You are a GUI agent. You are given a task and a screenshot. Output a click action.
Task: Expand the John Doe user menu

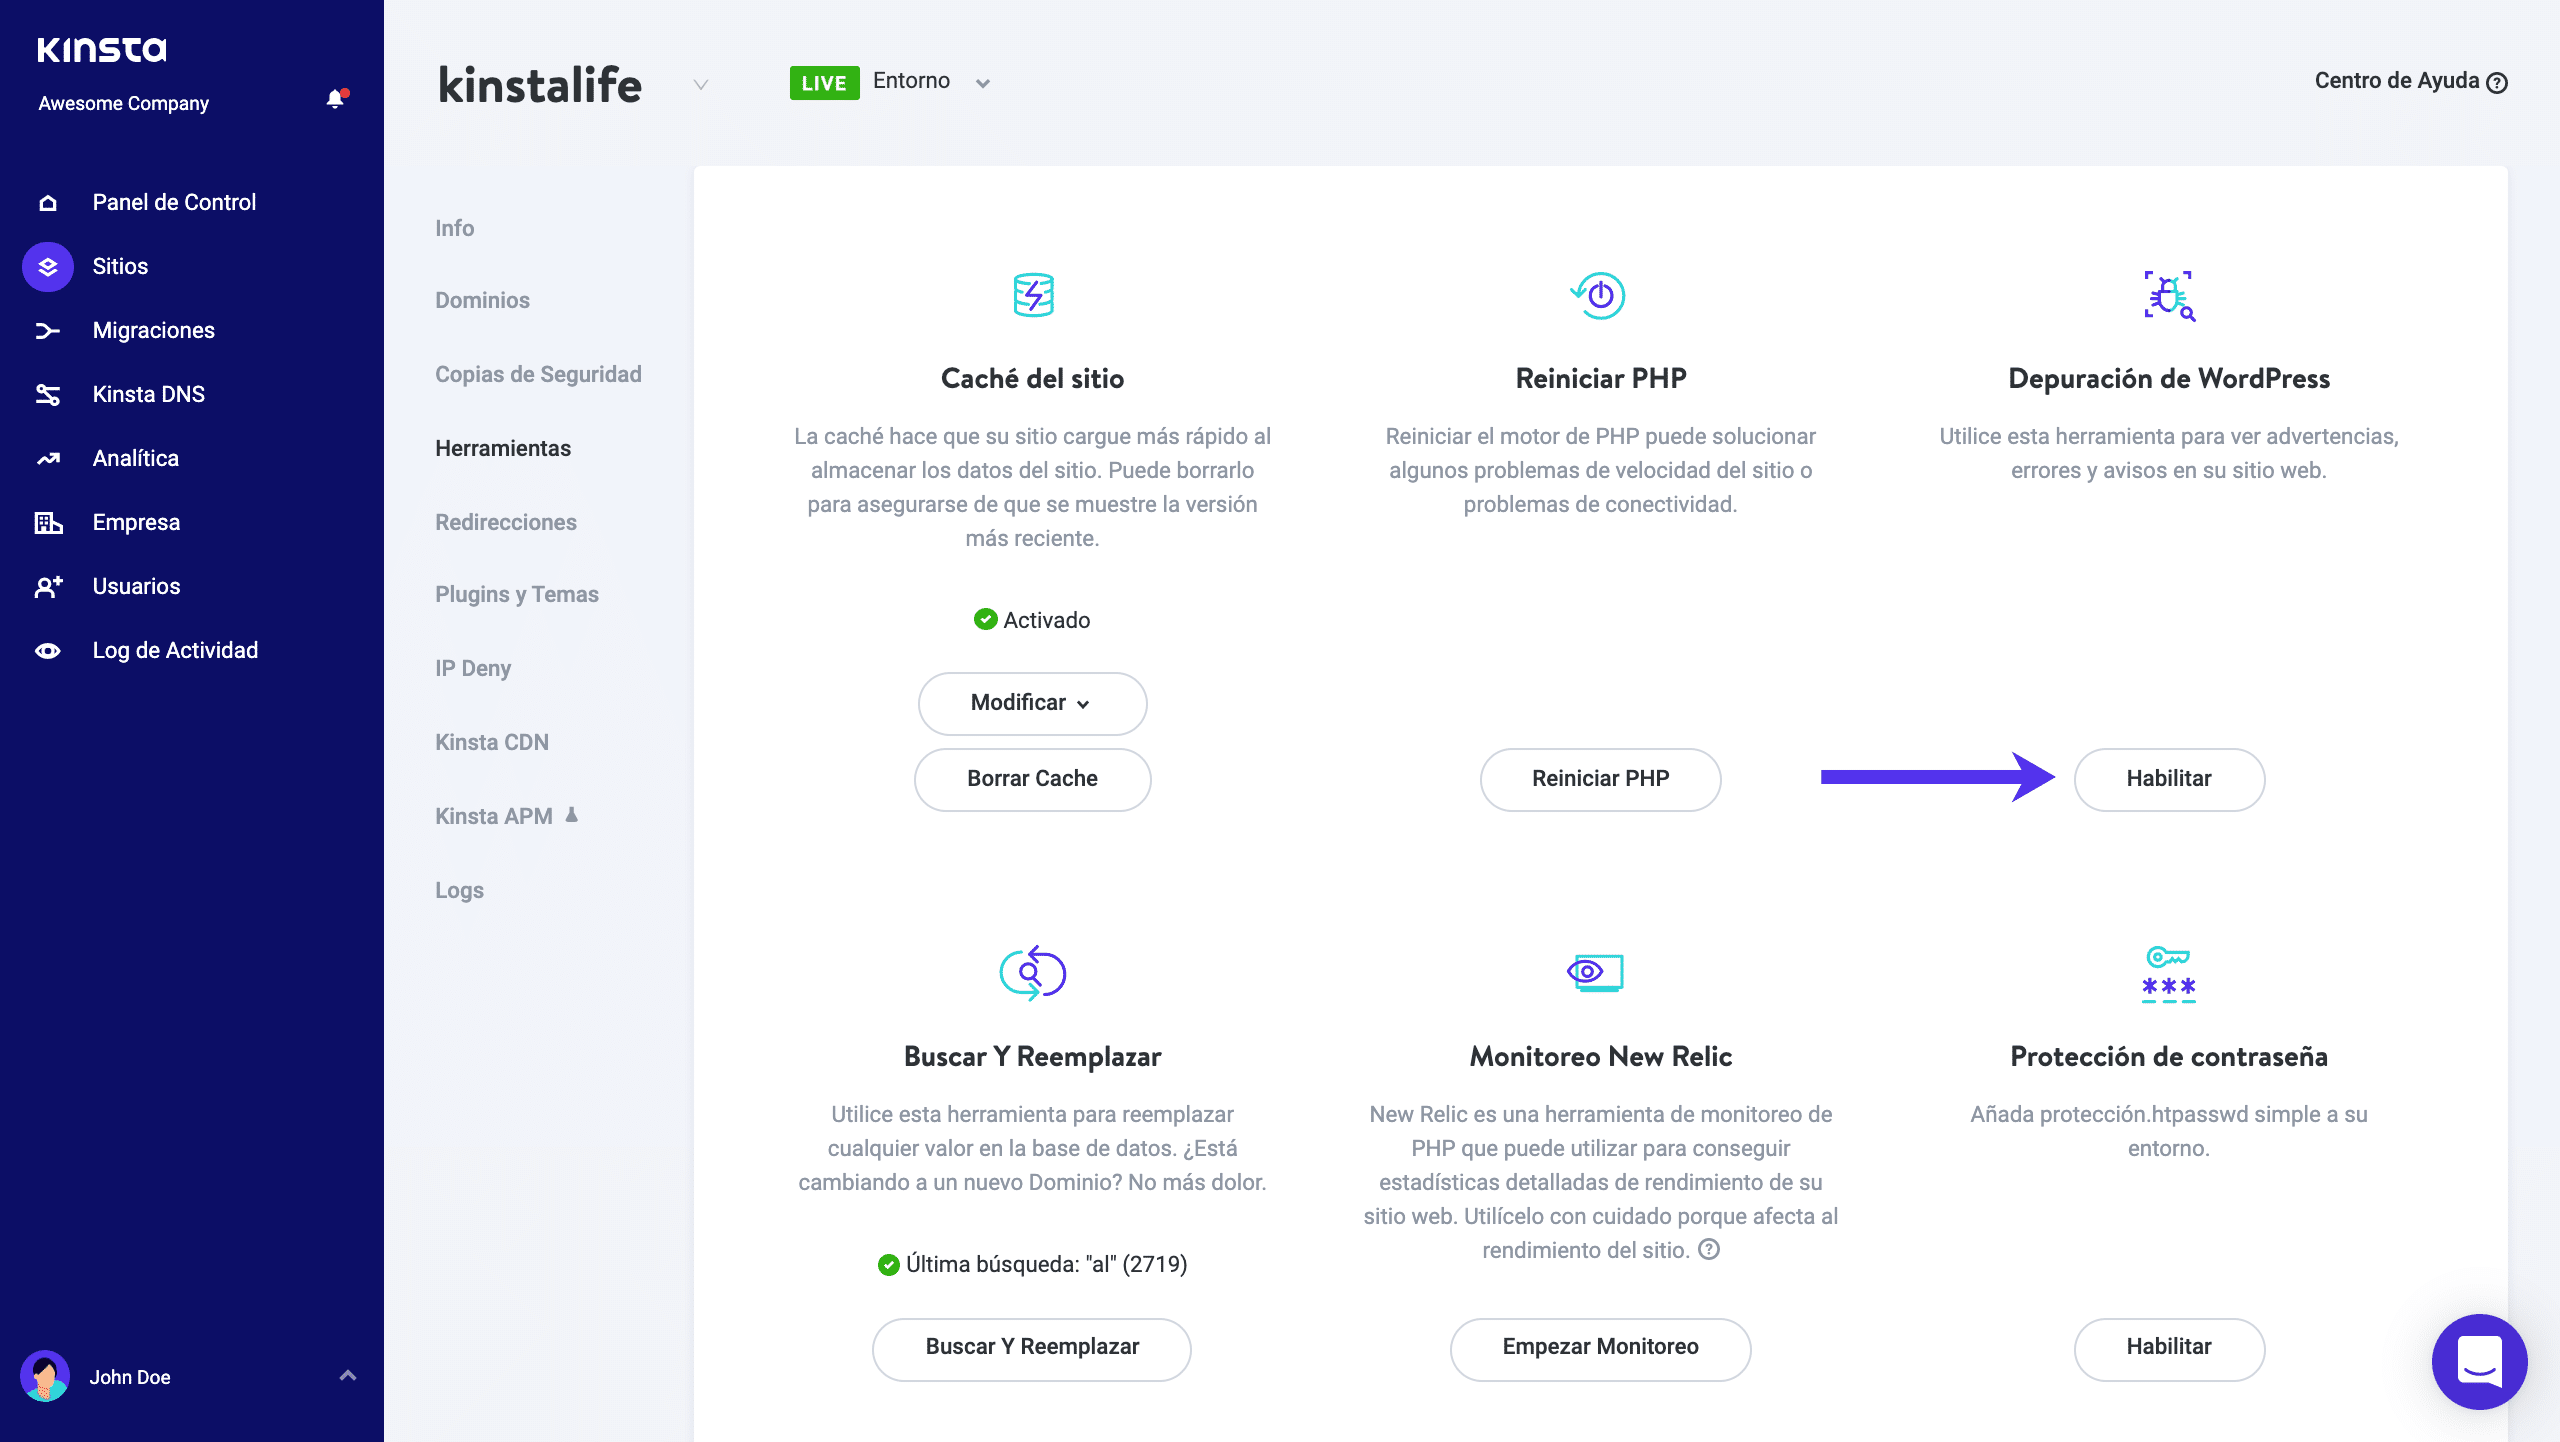point(347,1376)
